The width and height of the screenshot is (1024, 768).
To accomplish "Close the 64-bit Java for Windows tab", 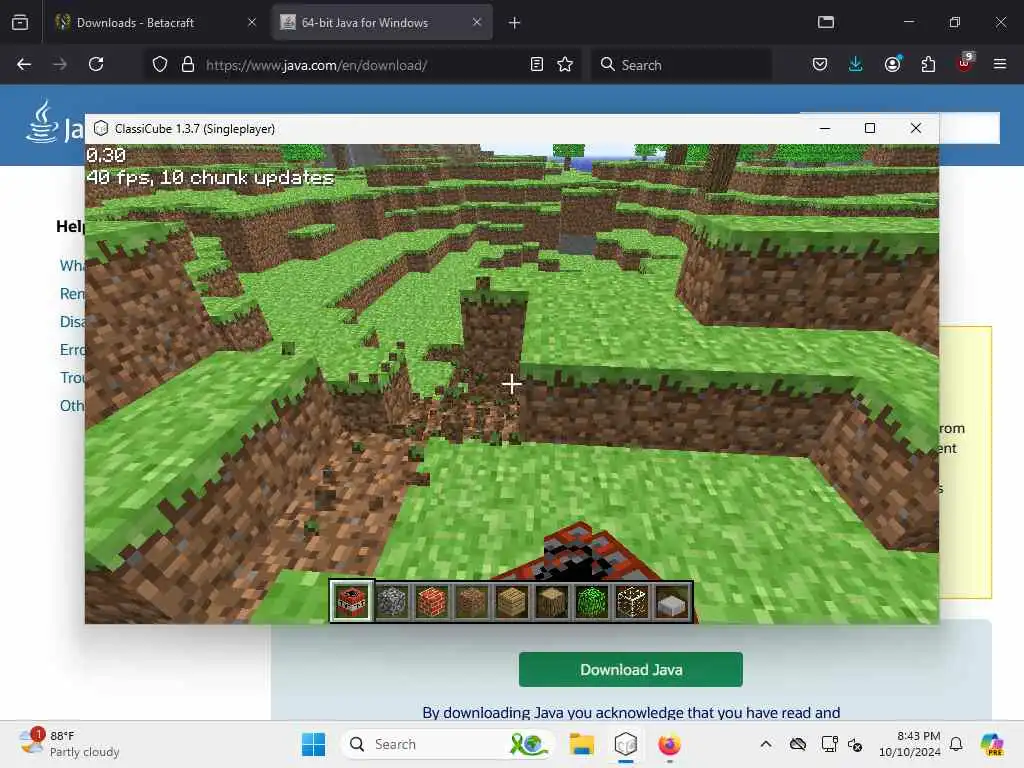I will [477, 22].
